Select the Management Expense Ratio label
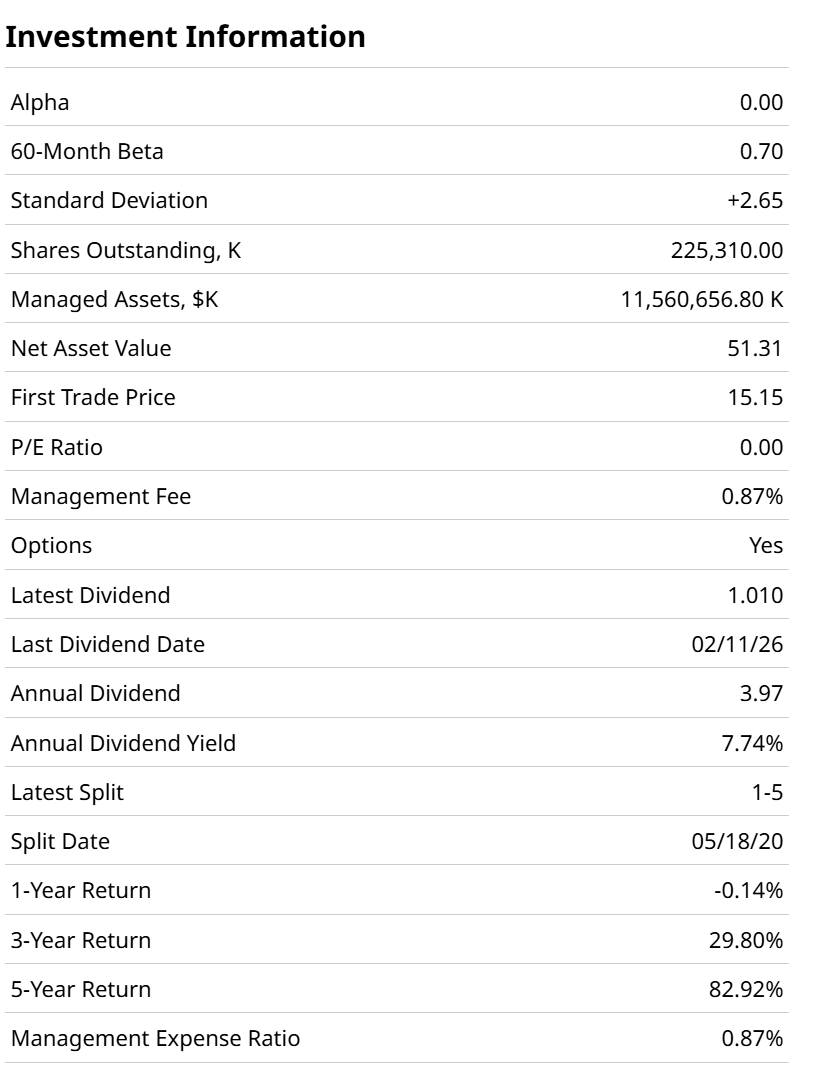 [x=155, y=1038]
